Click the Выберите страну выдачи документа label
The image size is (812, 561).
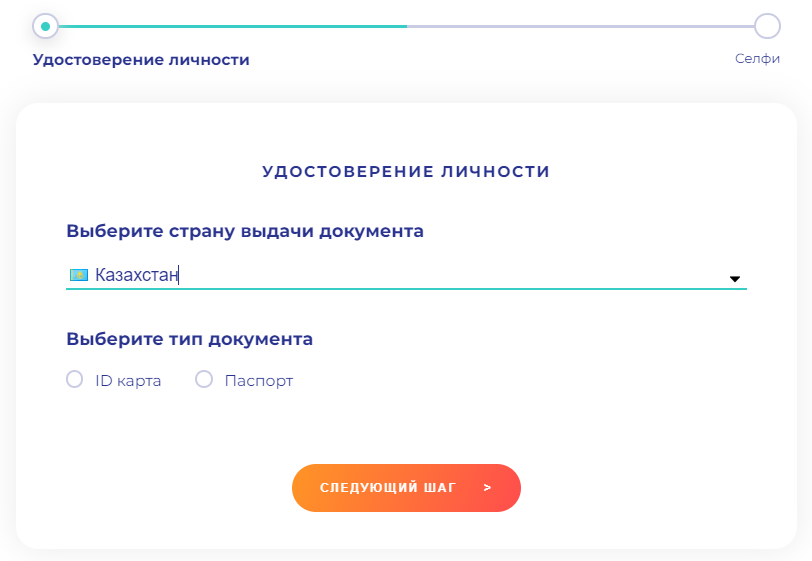pos(245,231)
